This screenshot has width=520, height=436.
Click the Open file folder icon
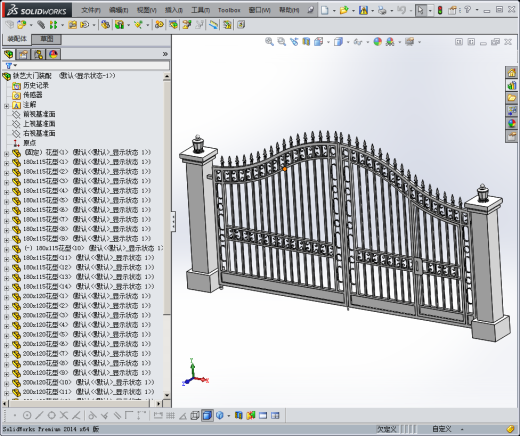point(344,10)
